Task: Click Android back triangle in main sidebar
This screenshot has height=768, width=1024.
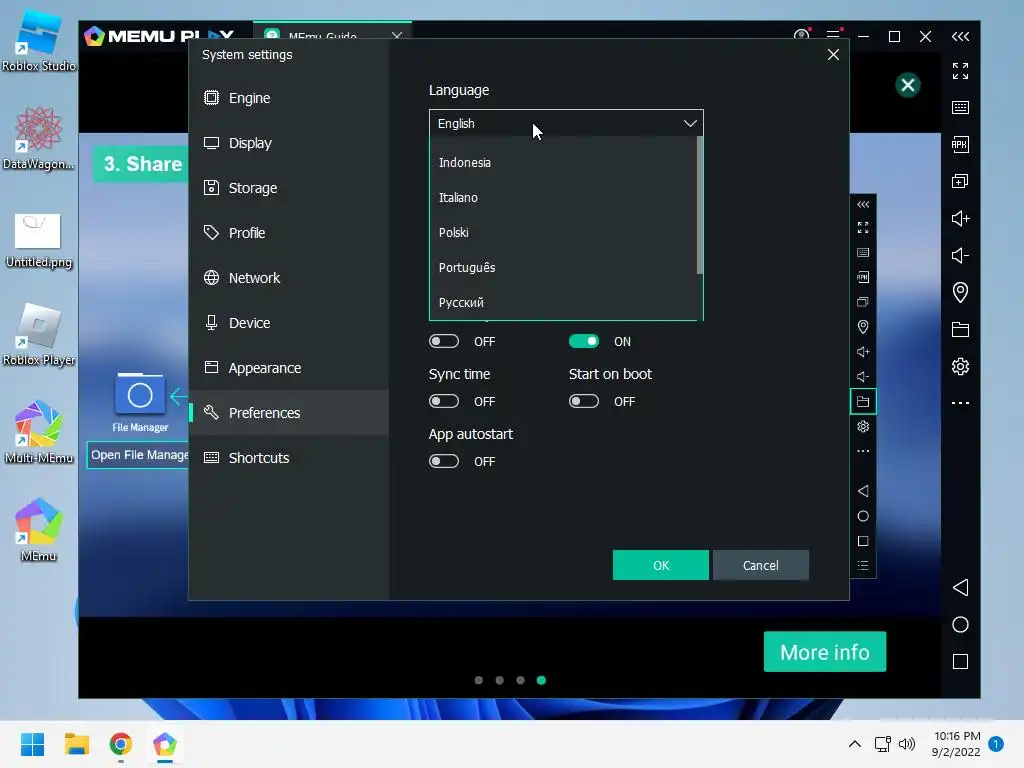Action: pyautogui.click(x=960, y=587)
